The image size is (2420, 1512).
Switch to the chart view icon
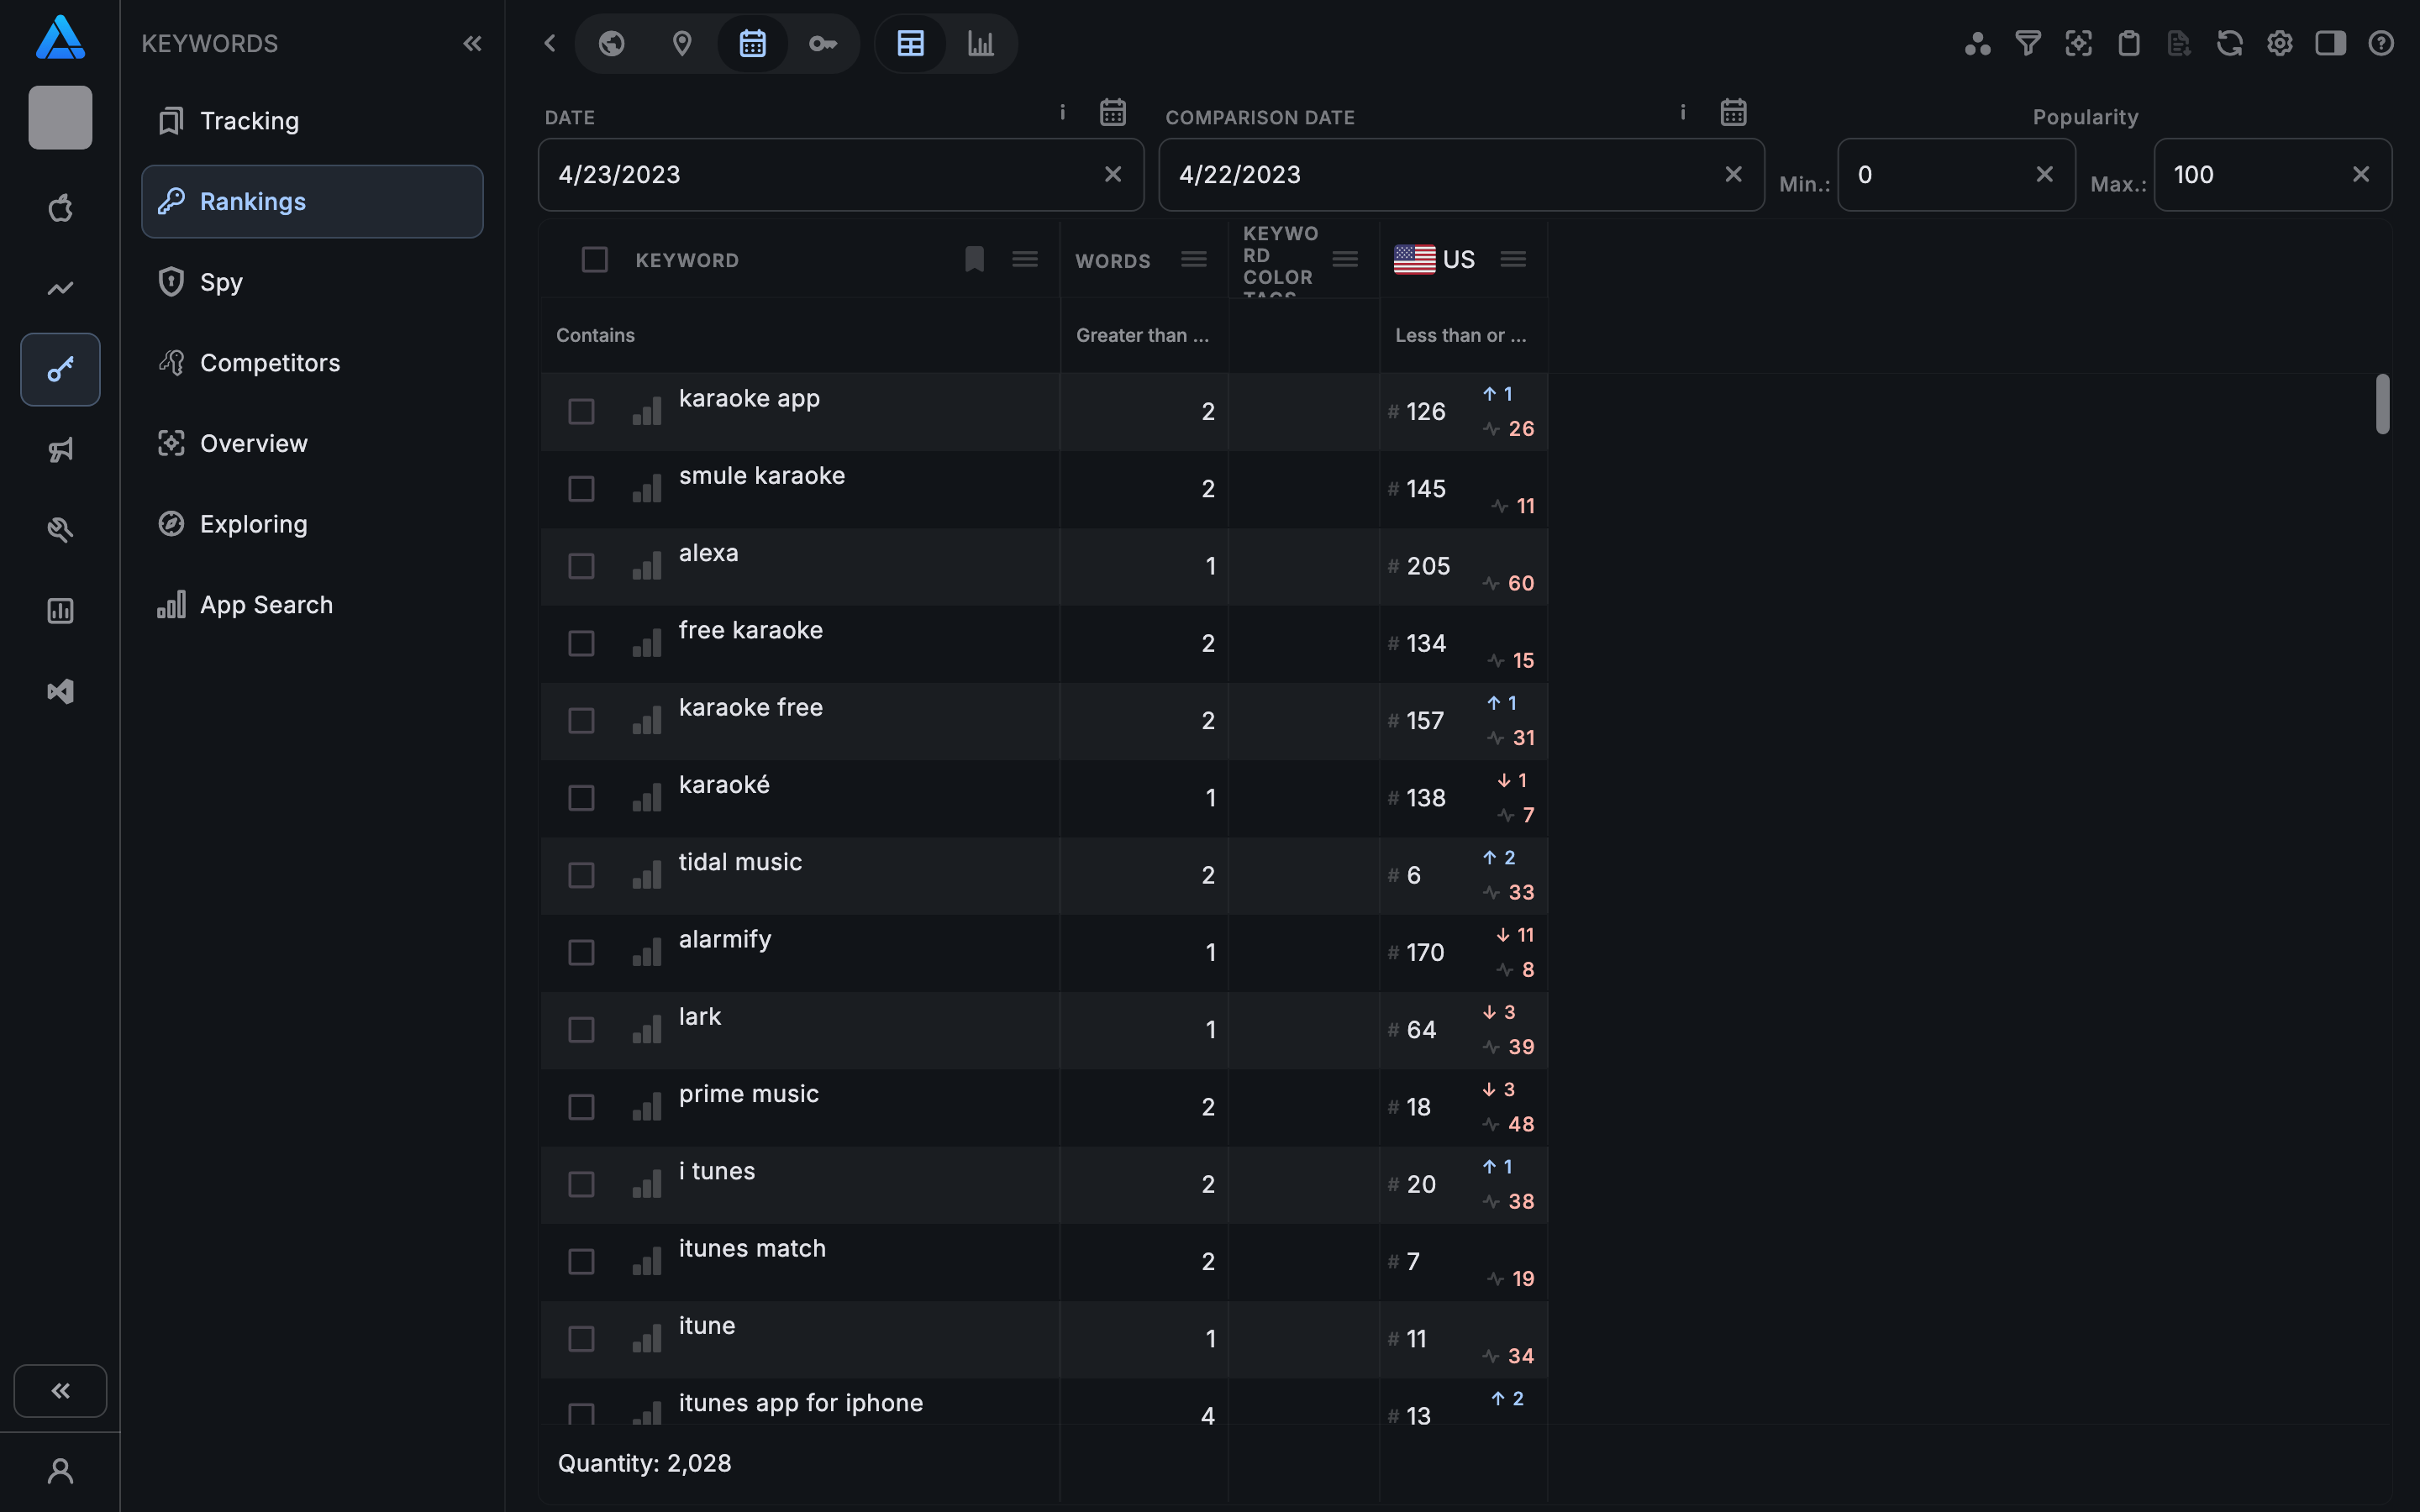(x=980, y=43)
